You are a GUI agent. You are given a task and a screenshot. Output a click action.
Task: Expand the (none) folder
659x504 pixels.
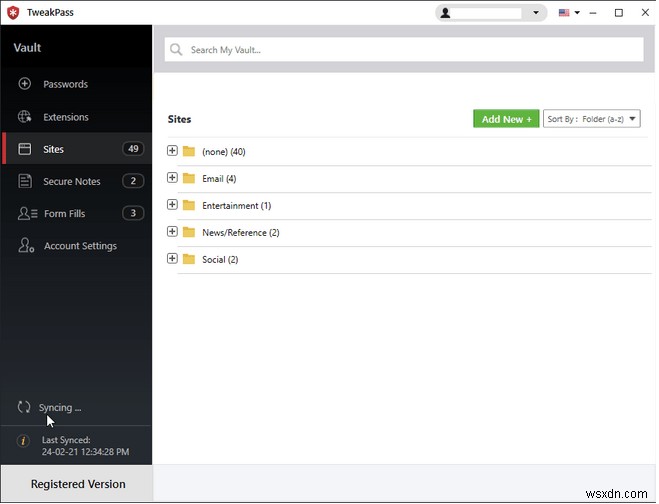172,150
